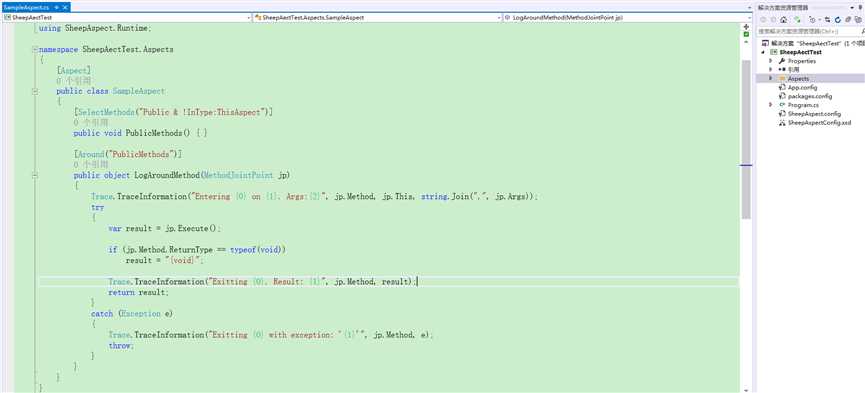Screen dimensions: 865x393
Task: Open the SheepAectTest.Aspects.SampleAspect type dropdown
Action: click(x=377, y=18)
